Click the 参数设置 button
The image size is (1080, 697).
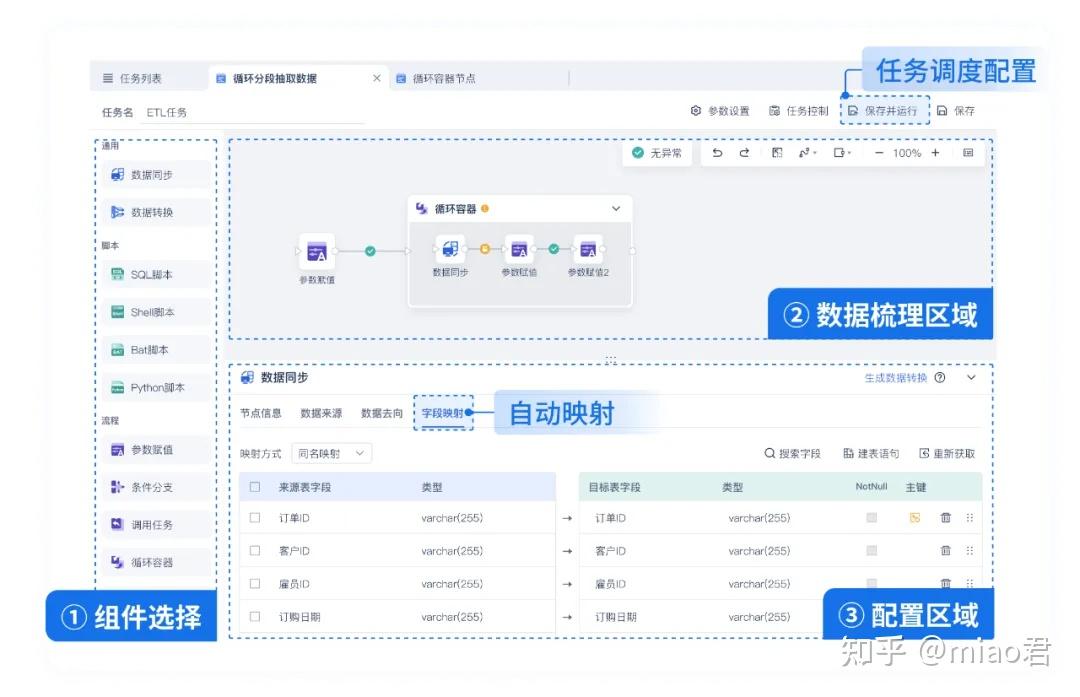pyautogui.click(x=720, y=111)
